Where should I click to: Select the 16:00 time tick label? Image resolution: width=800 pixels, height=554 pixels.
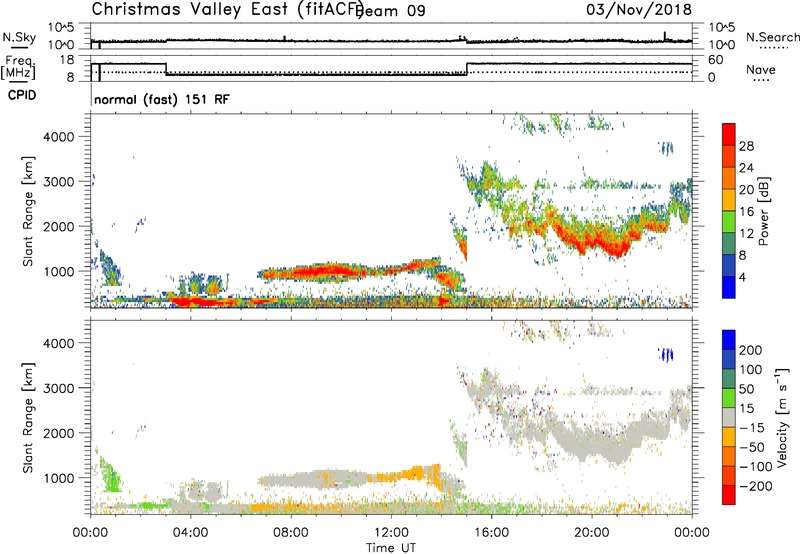click(491, 533)
